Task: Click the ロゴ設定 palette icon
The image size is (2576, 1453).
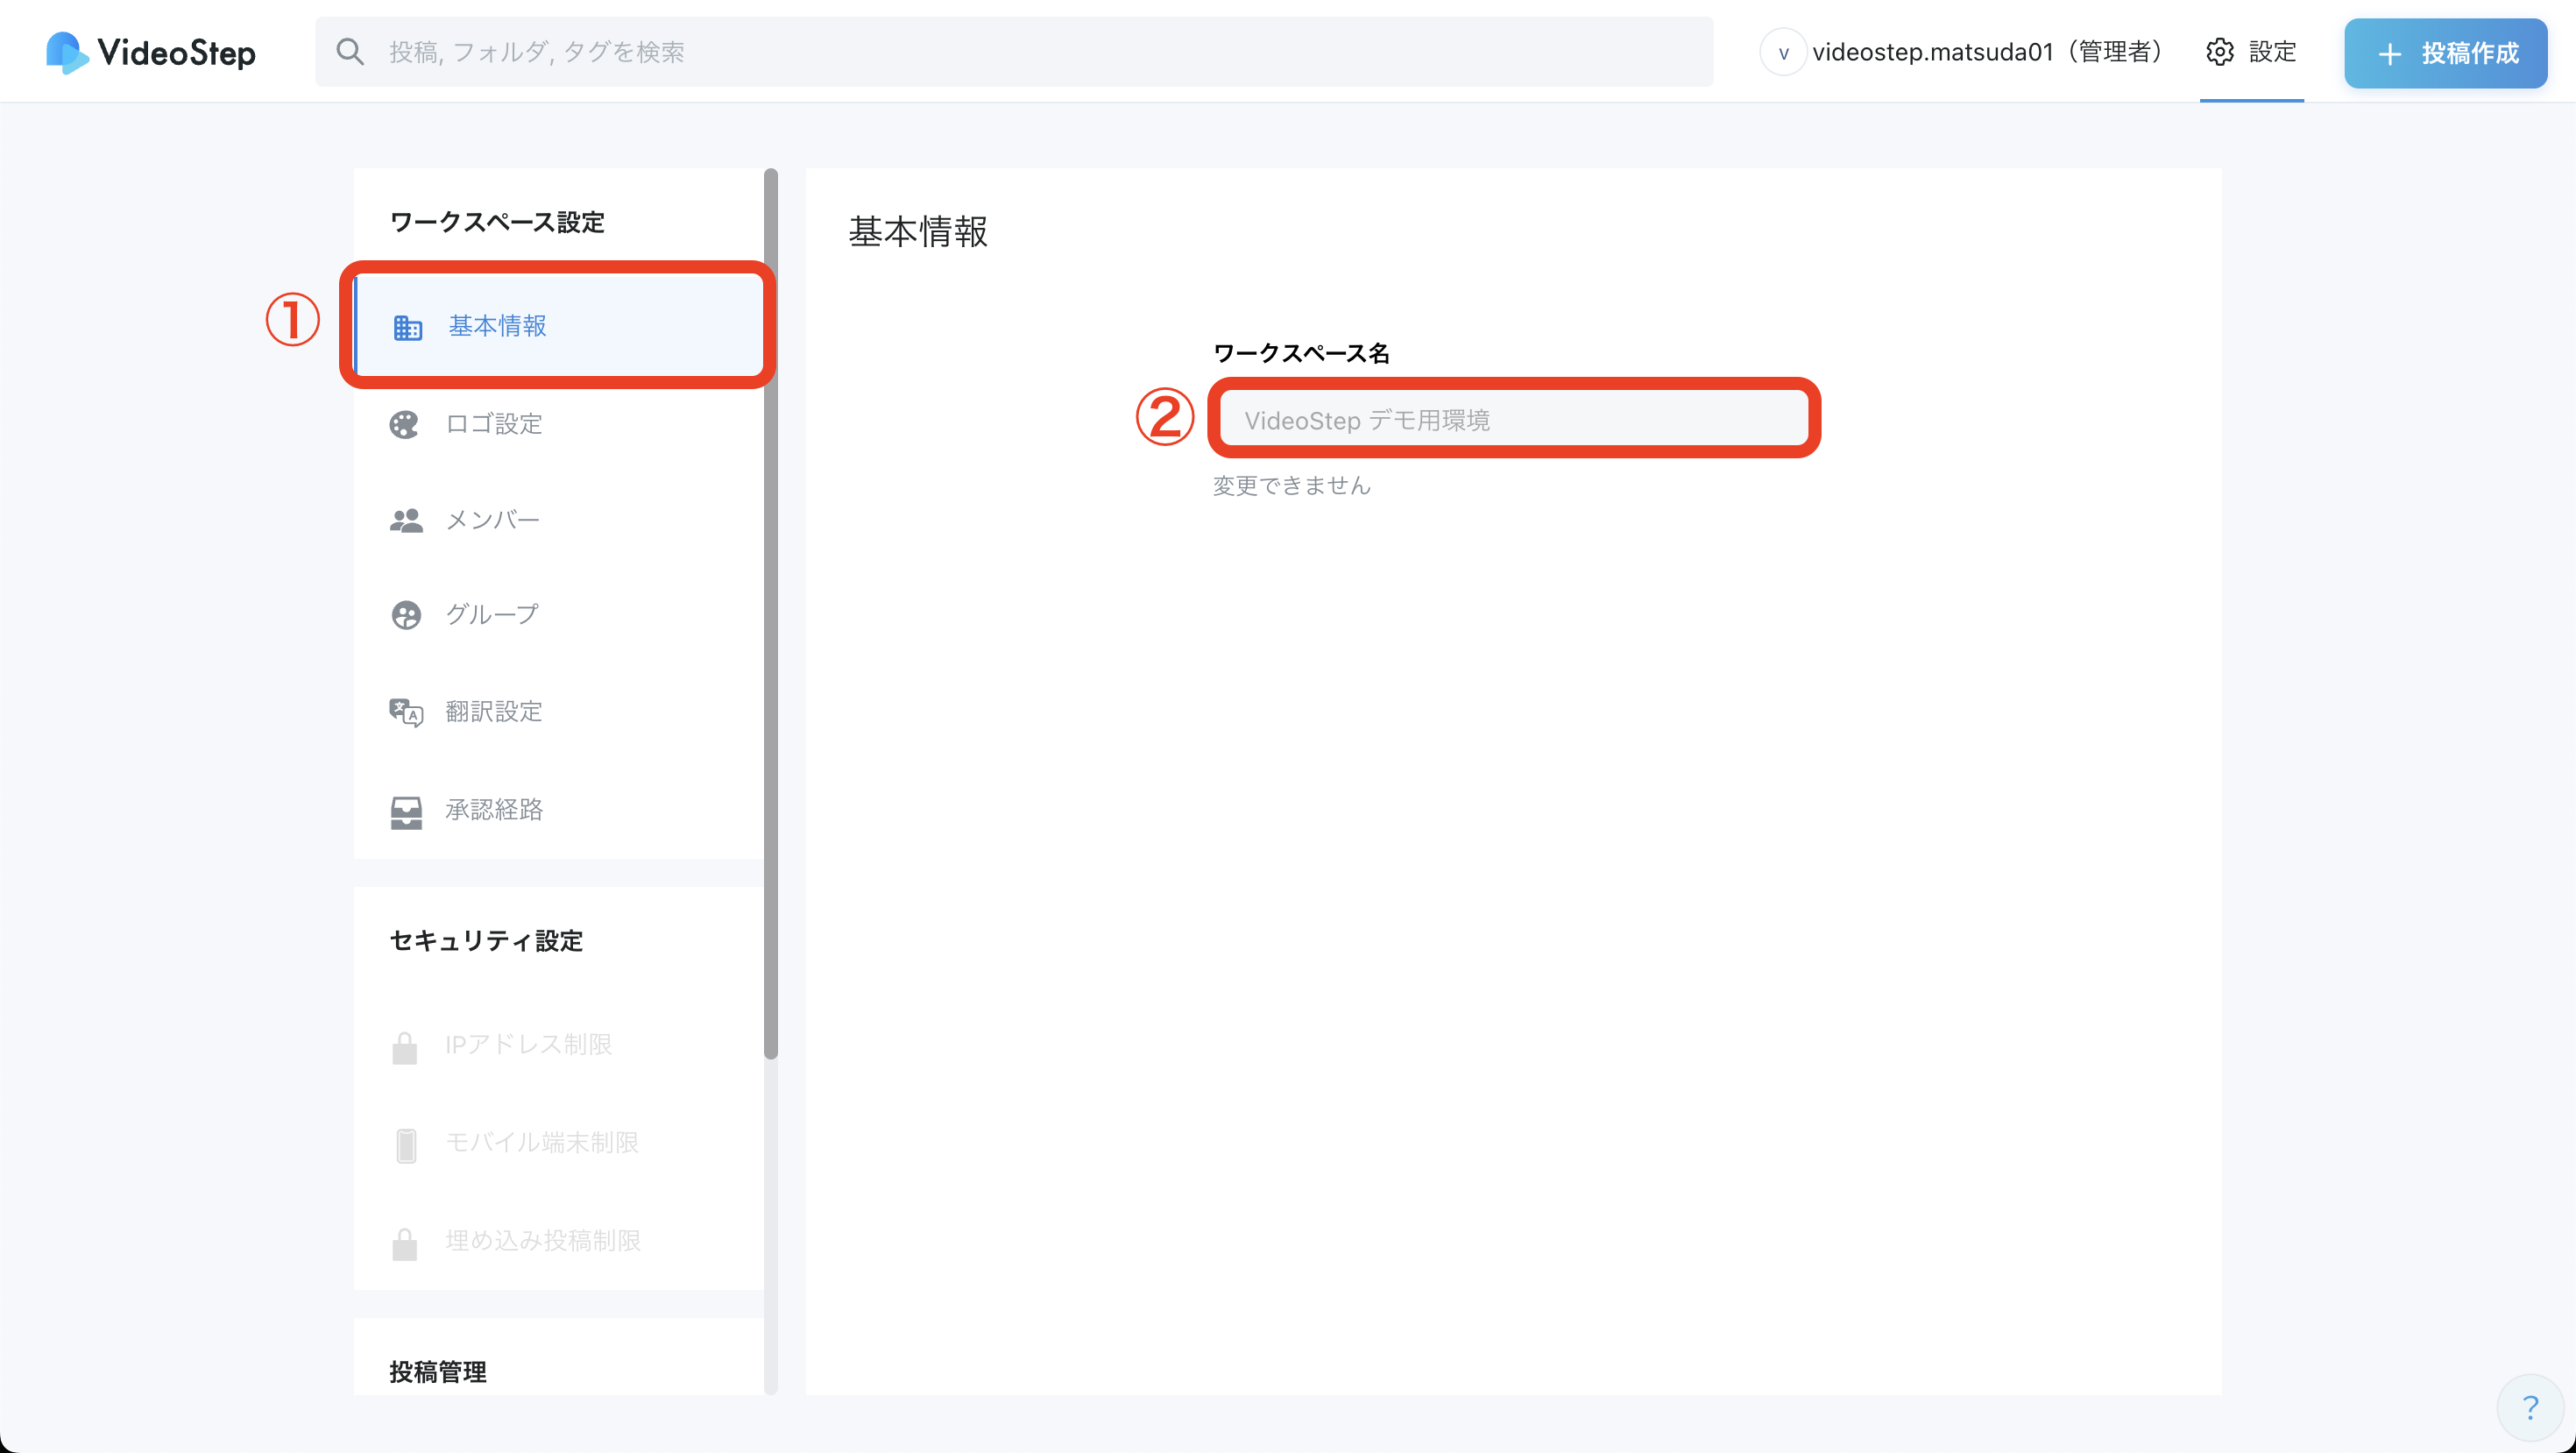Action: point(404,424)
